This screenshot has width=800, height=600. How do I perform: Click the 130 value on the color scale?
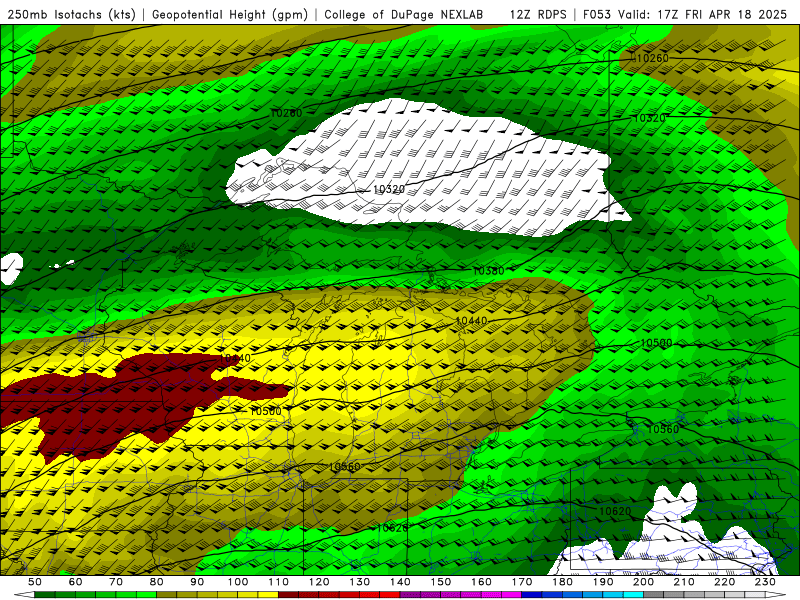[360, 582]
